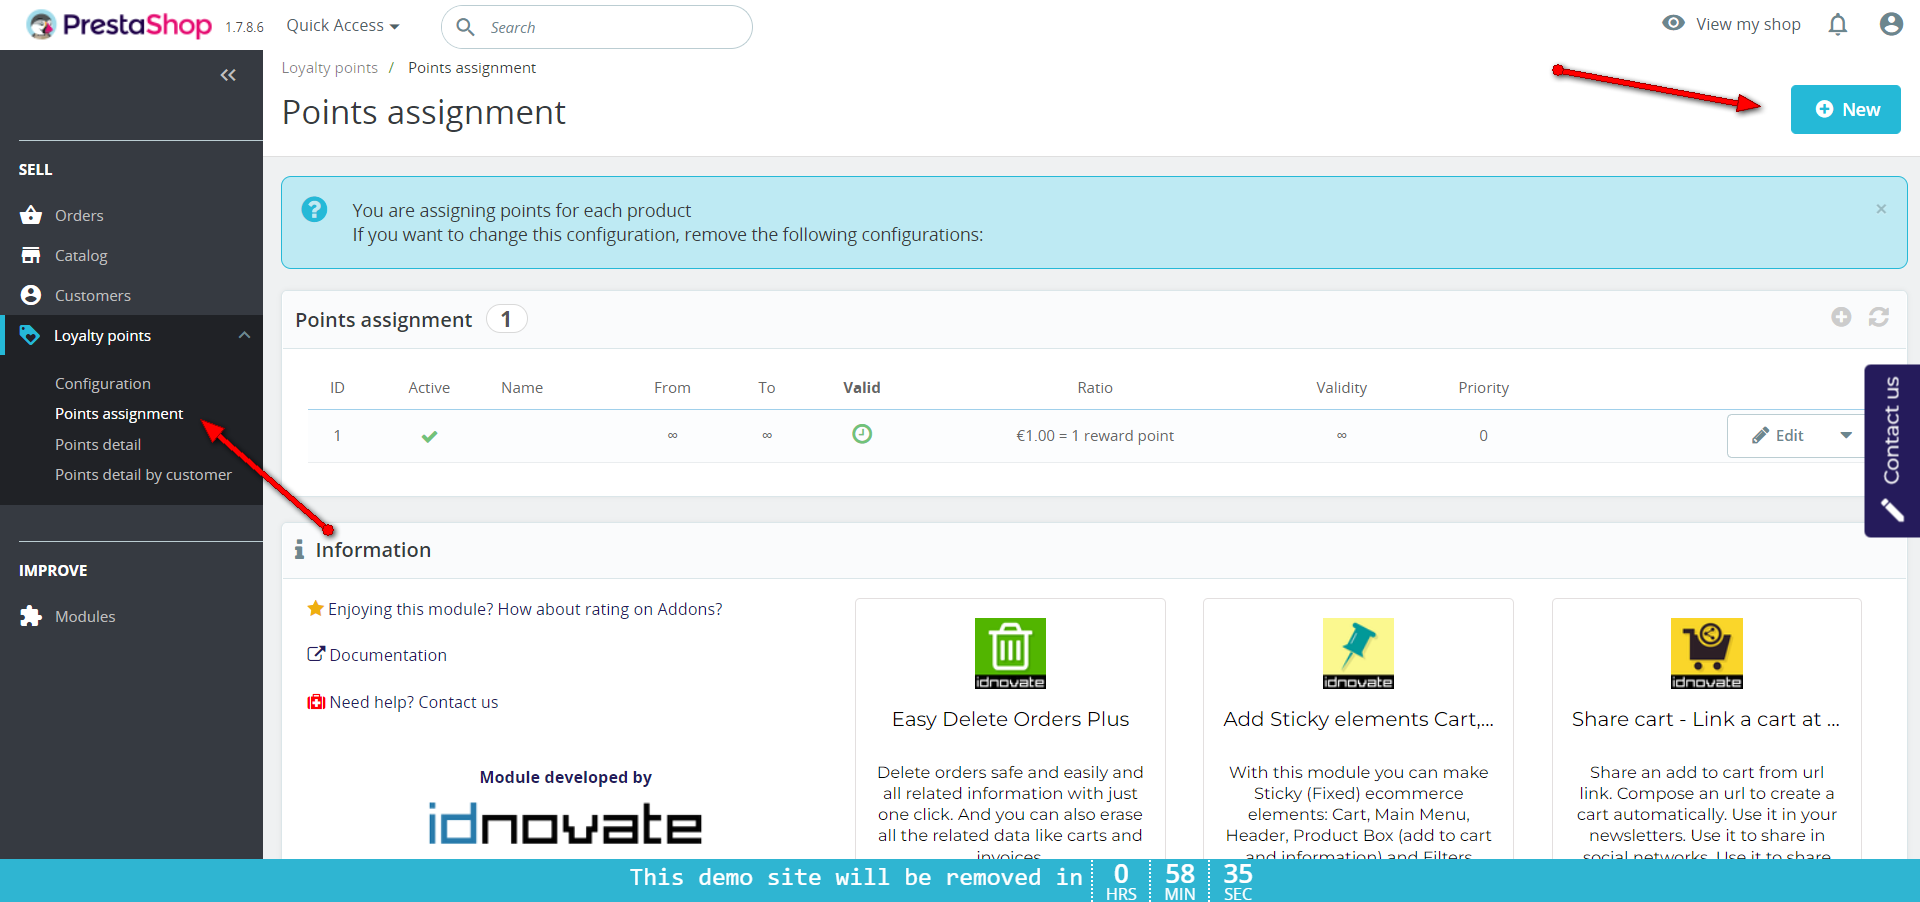This screenshot has height=902, width=1920.
Task: Open the Contact us side tab
Action: [1892, 450]
